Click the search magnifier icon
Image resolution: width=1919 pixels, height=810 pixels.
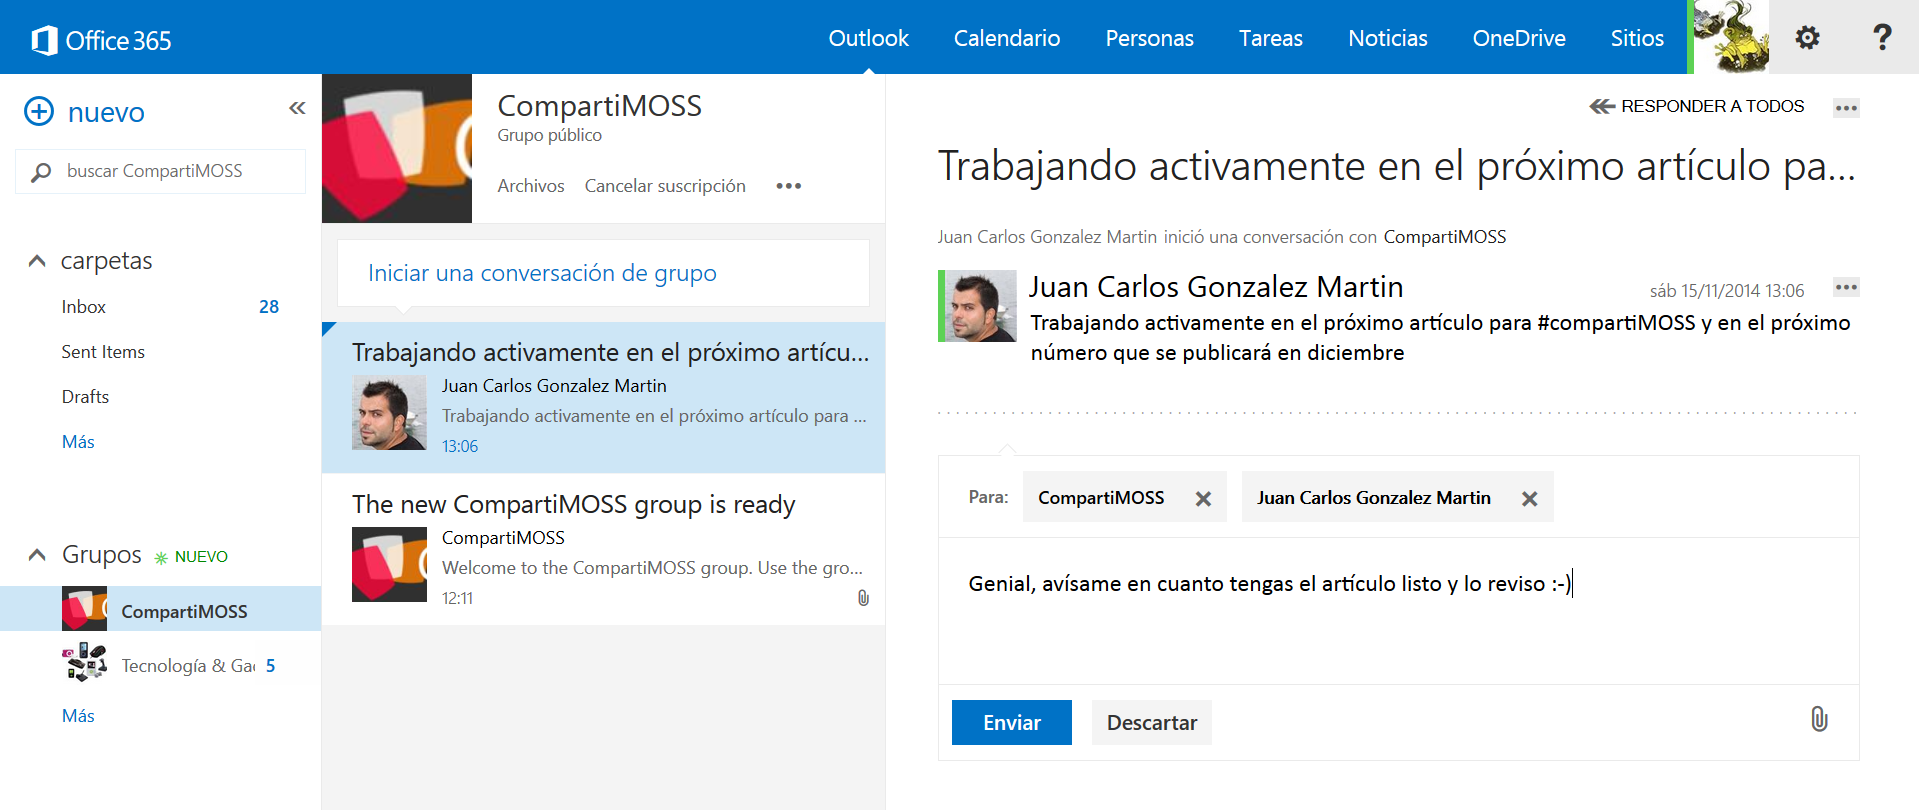41,172
